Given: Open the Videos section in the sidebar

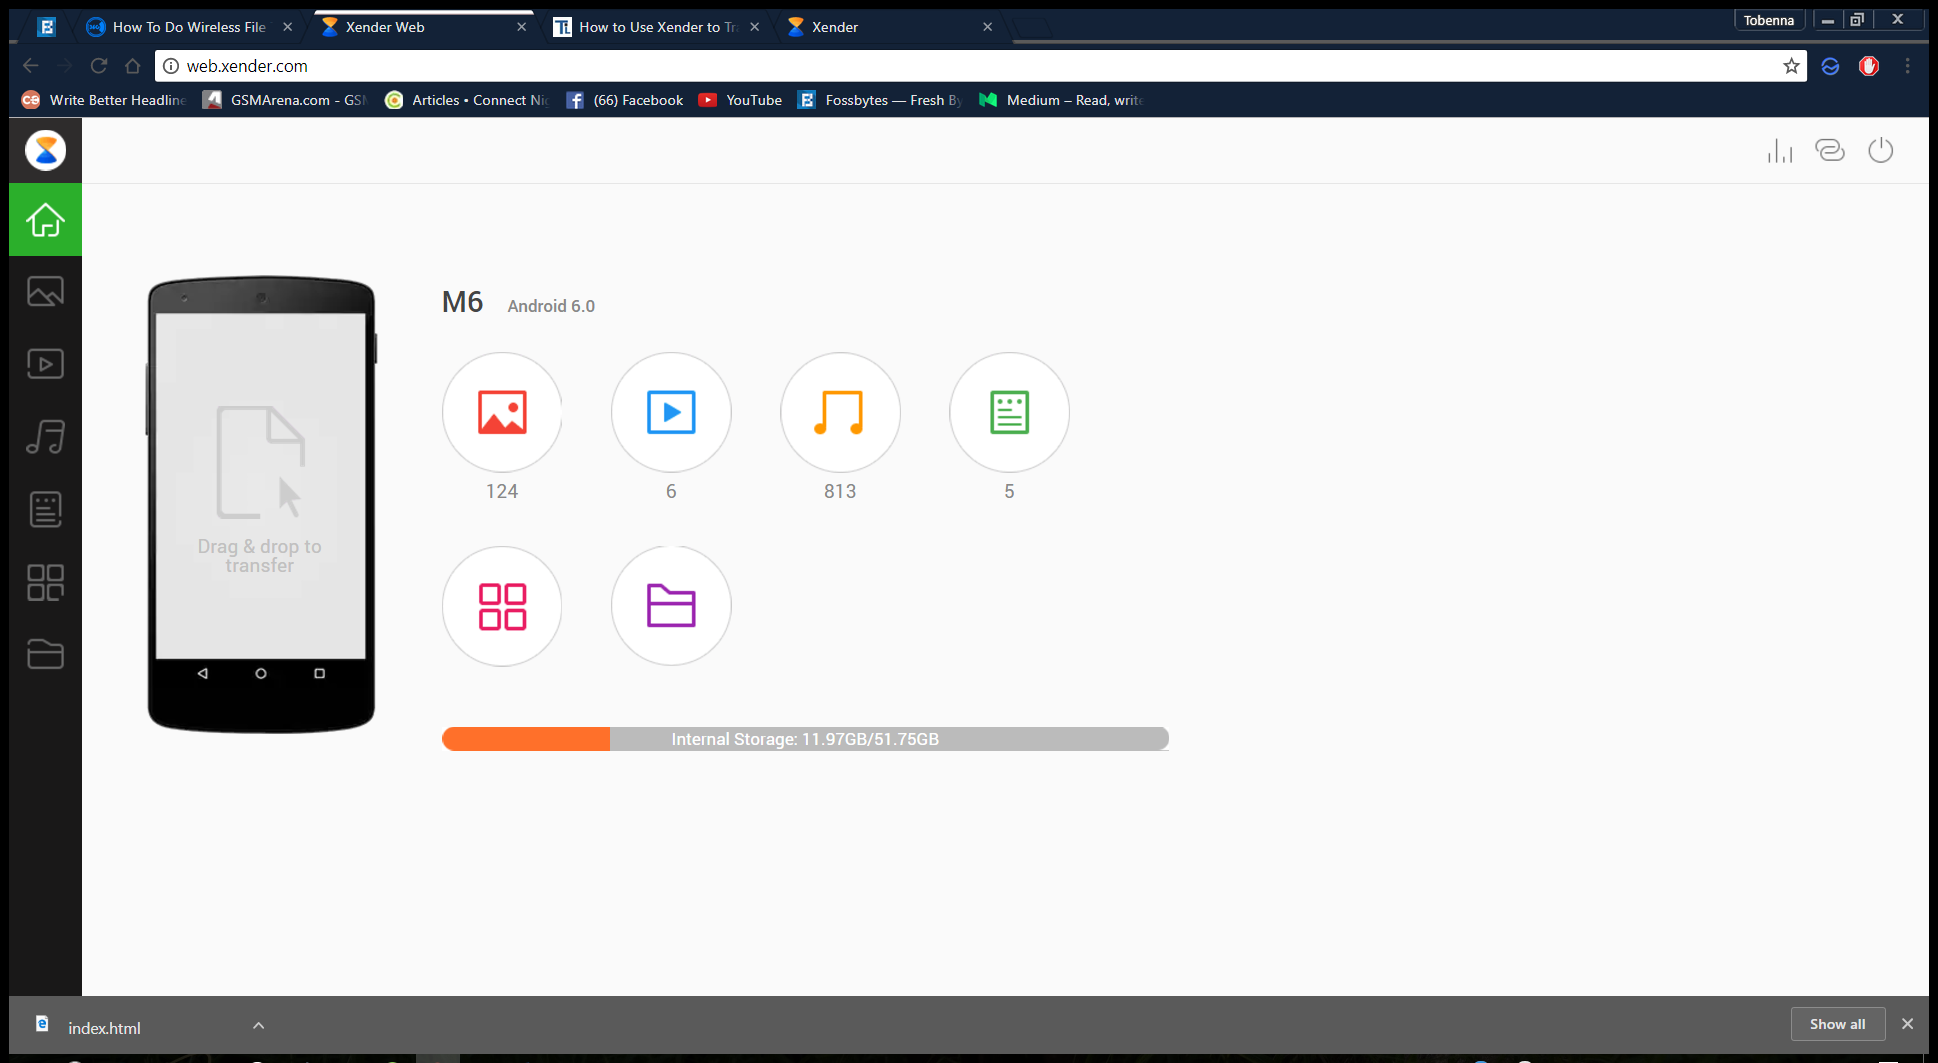Looking at the screenshot, I should click(44, 364).
